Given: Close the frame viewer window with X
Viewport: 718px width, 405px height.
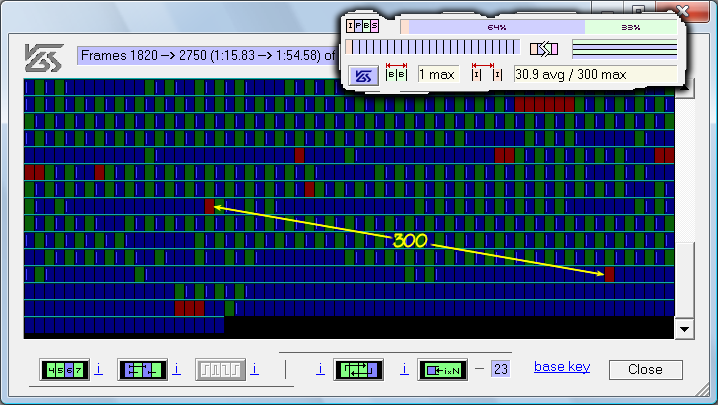Looking at the screenshot, I should [x=682, y=10].
